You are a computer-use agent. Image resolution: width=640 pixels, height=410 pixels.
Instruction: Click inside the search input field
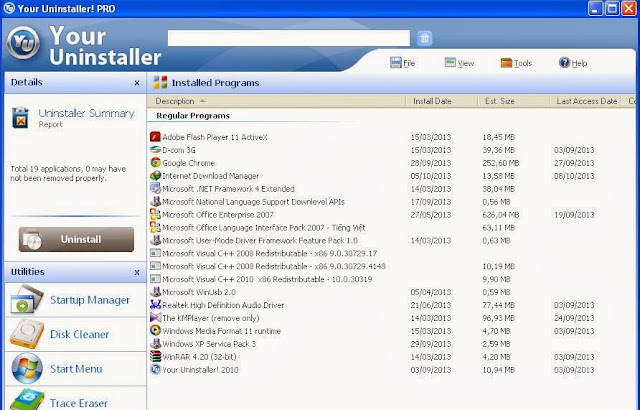point(289,38)
